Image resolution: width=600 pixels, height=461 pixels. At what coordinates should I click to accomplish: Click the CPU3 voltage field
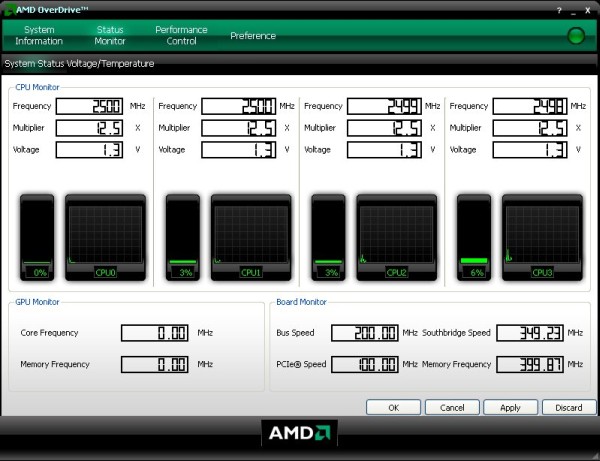[x=530, y=150]
